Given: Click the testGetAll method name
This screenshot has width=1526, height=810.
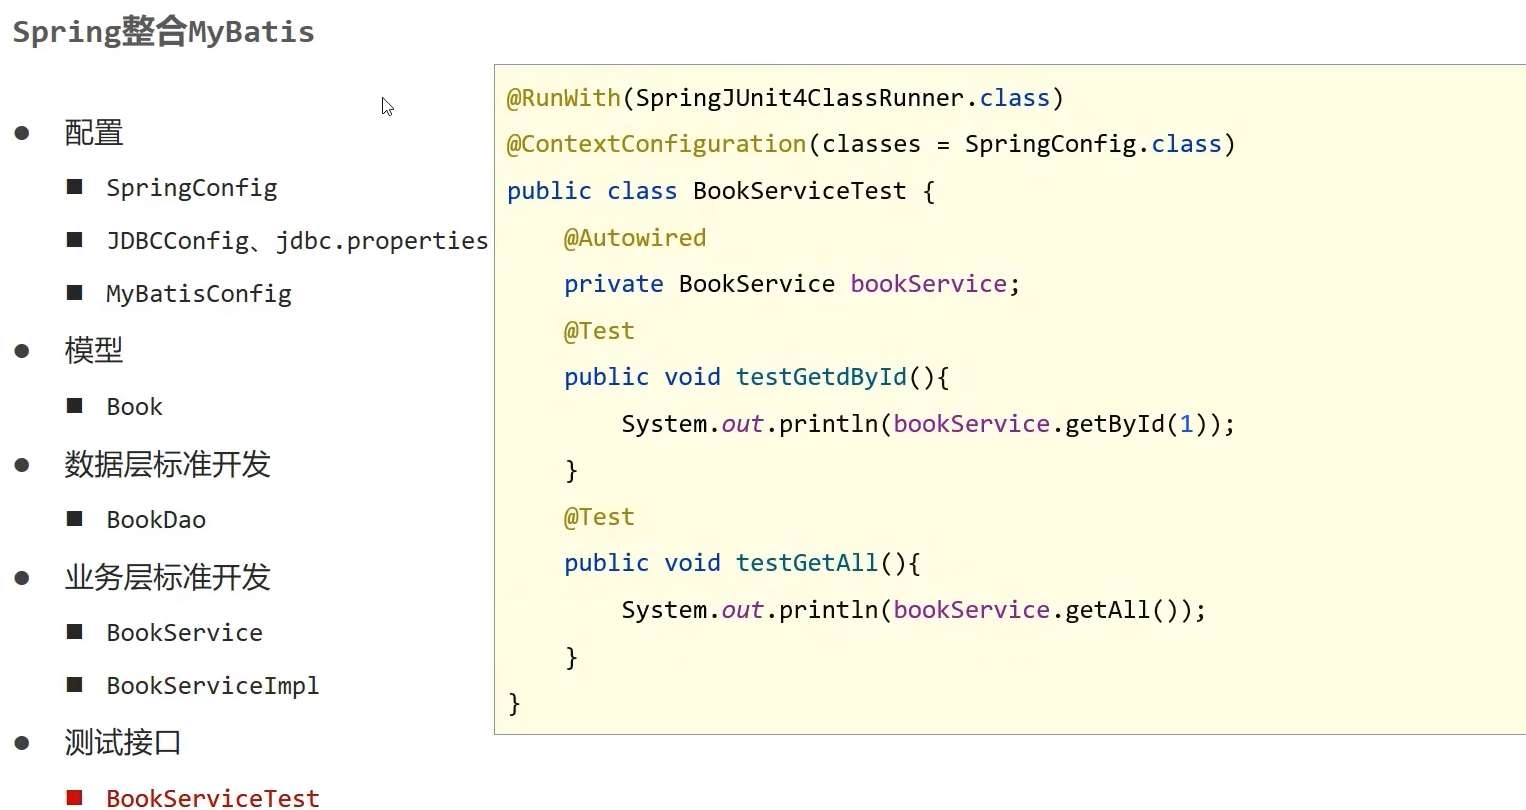Looking at the screenshot, I should click(x=806, y=563).
